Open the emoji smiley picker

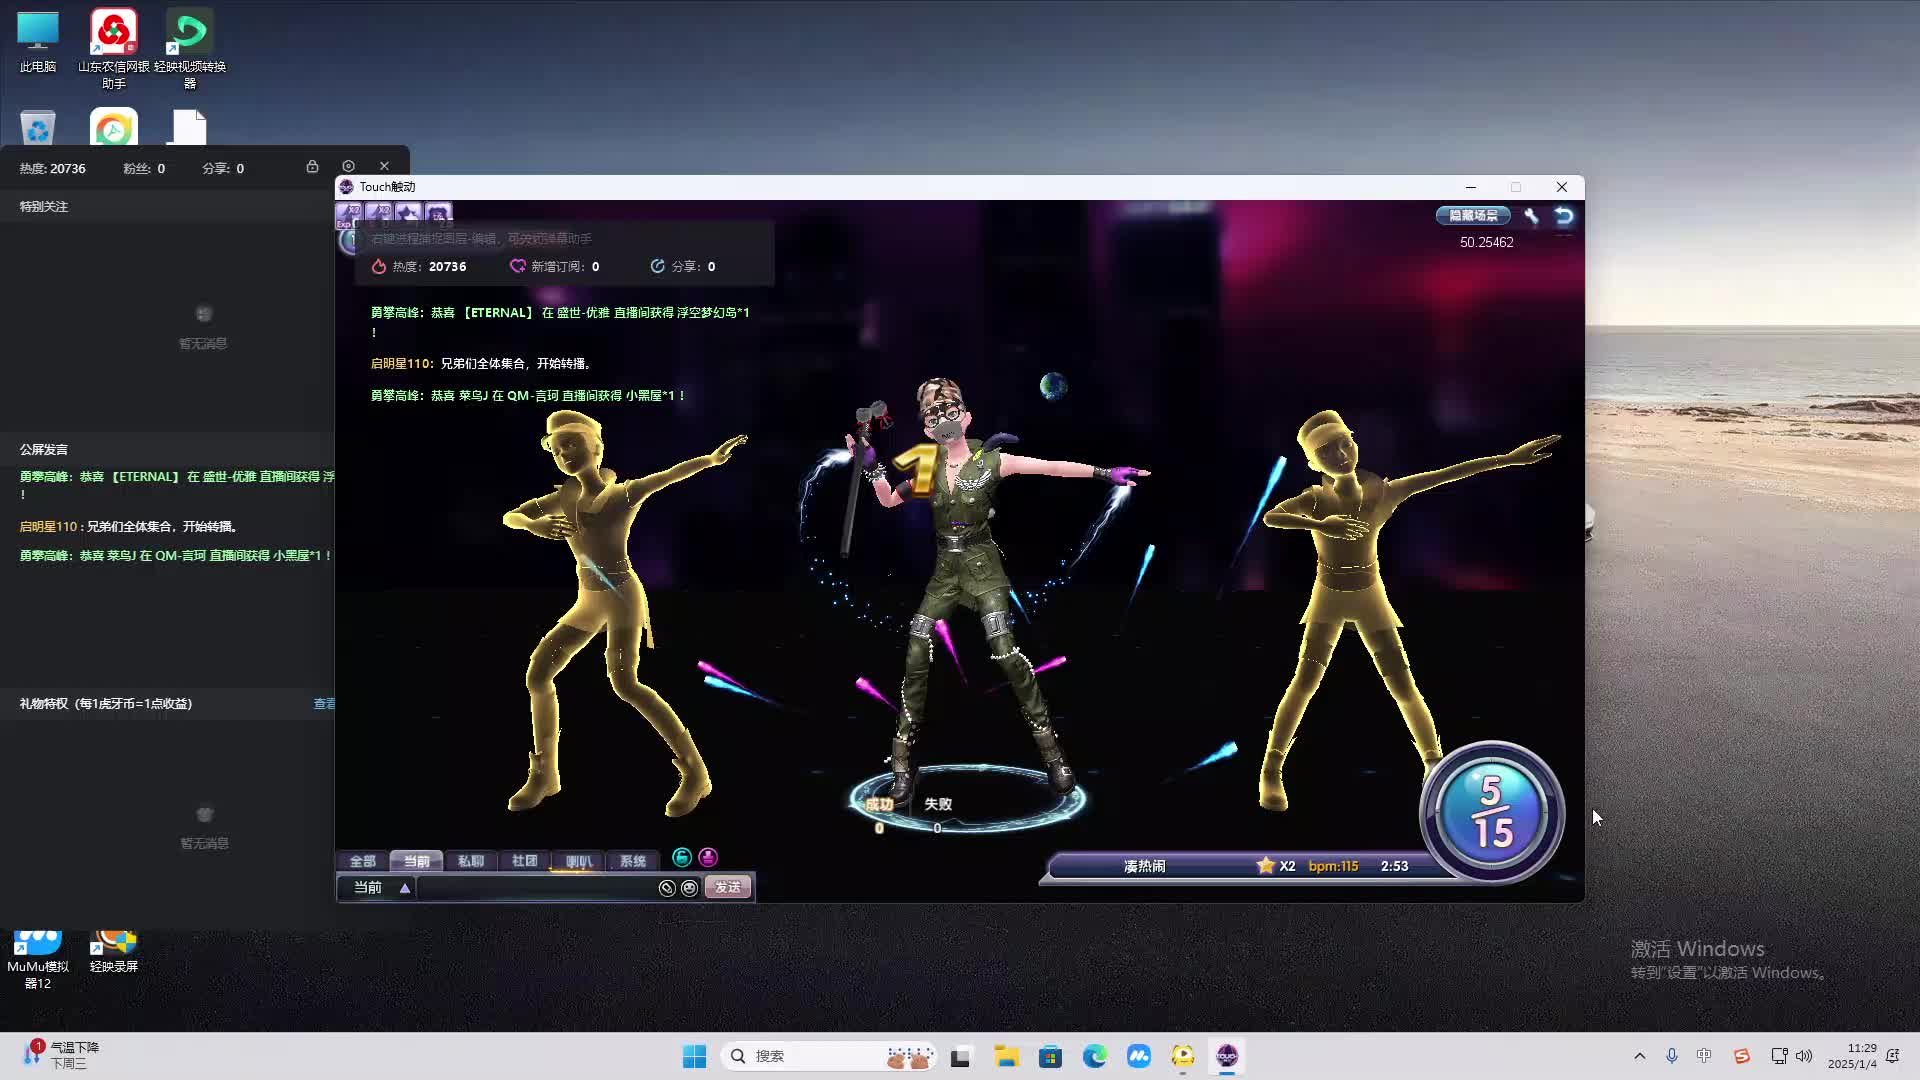690,888
